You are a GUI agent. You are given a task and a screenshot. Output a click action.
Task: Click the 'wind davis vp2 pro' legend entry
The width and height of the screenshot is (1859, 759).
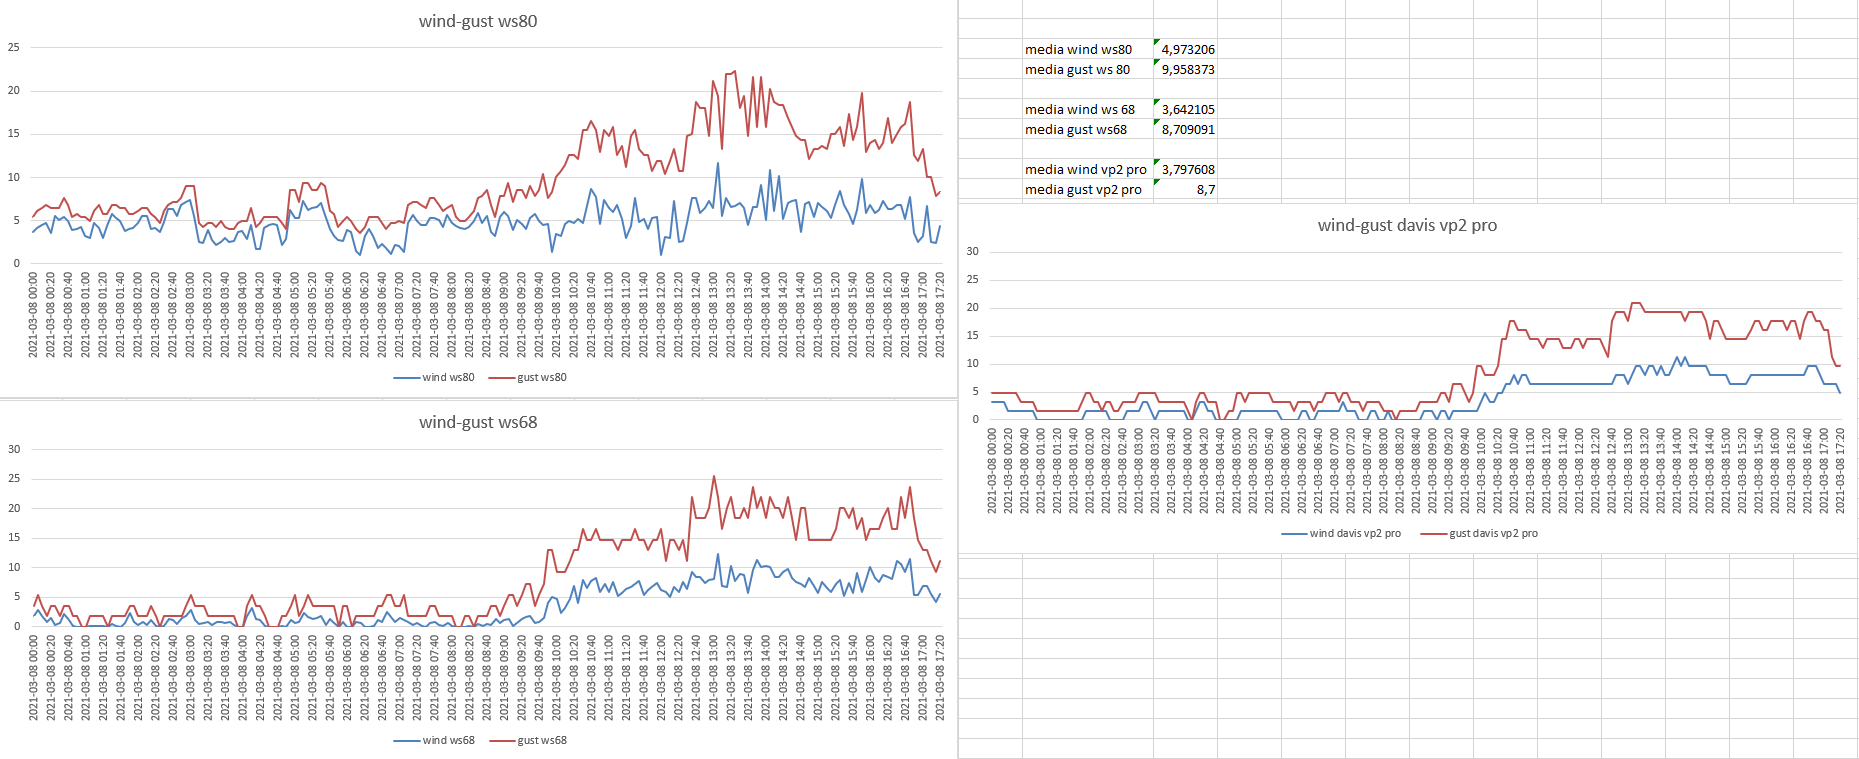point(1341,533)
